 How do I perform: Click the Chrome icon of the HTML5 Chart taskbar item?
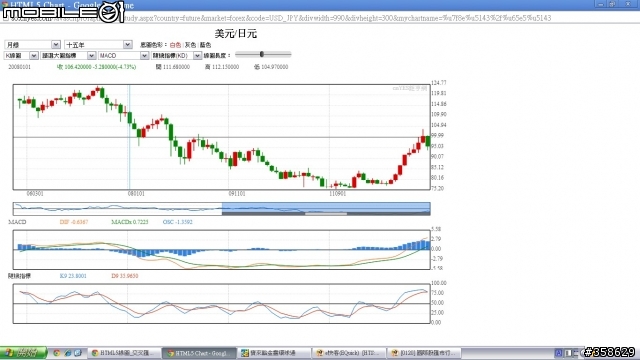(171, 353)
